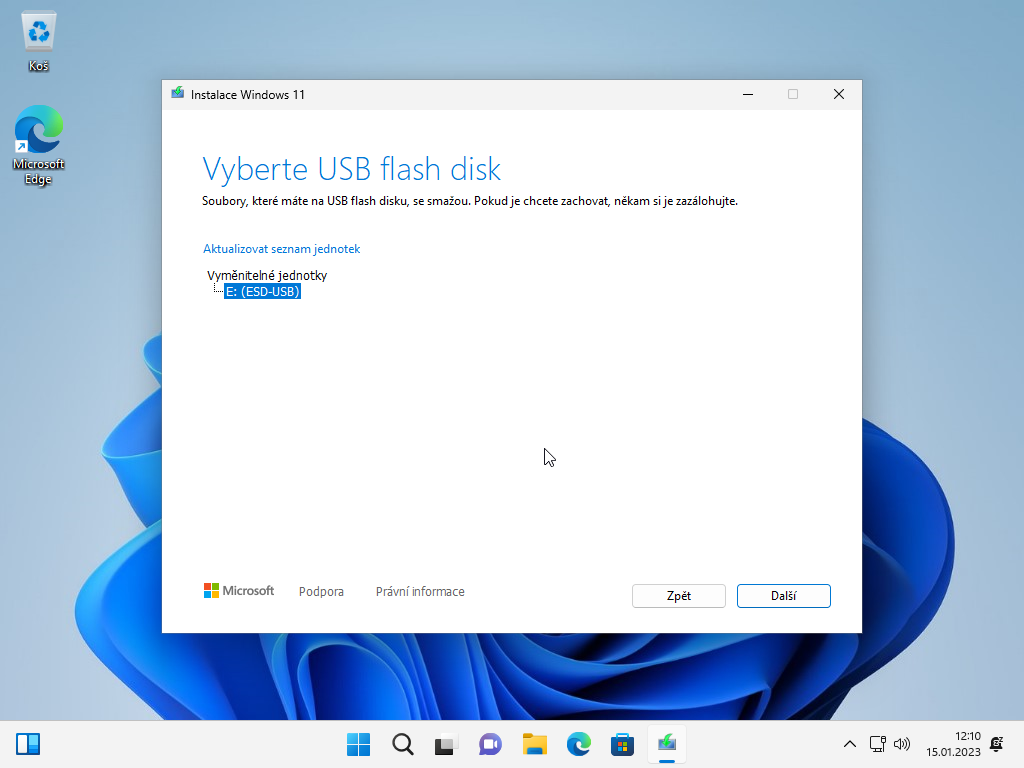Select the E: (ESD-USB) drive
Viewport: 1024px width, 768px height.
tap(263, 292)
